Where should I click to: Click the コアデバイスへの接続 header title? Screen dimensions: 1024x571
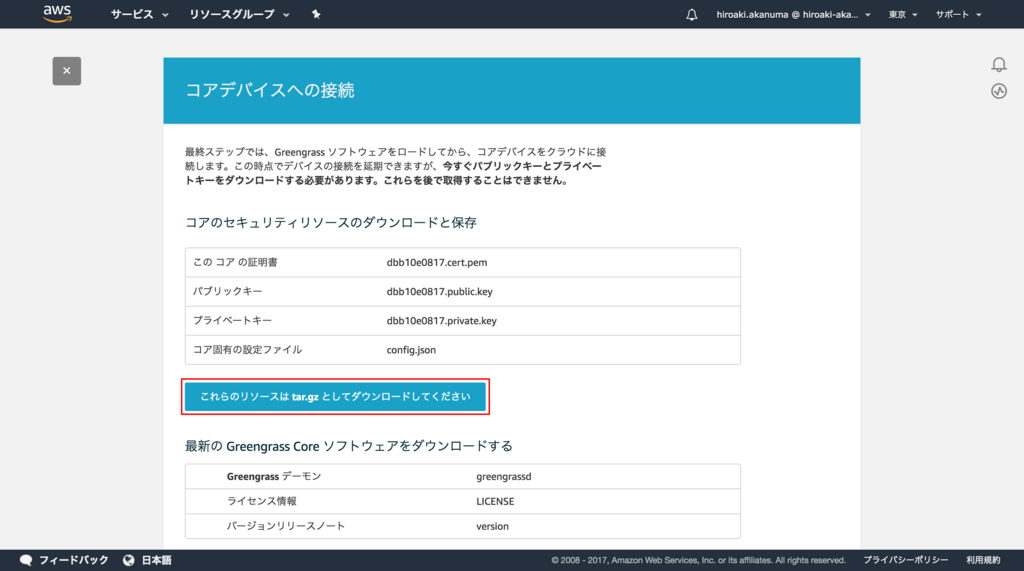click(x=270, y=90)
